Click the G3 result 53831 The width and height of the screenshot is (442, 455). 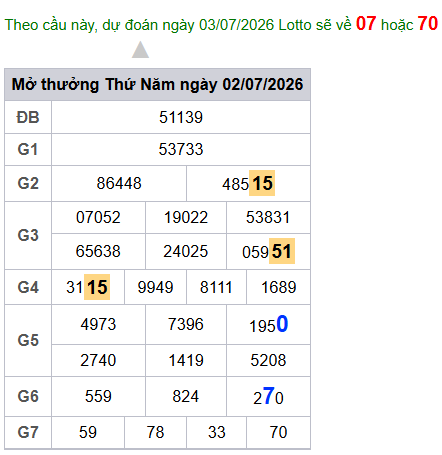268,217
